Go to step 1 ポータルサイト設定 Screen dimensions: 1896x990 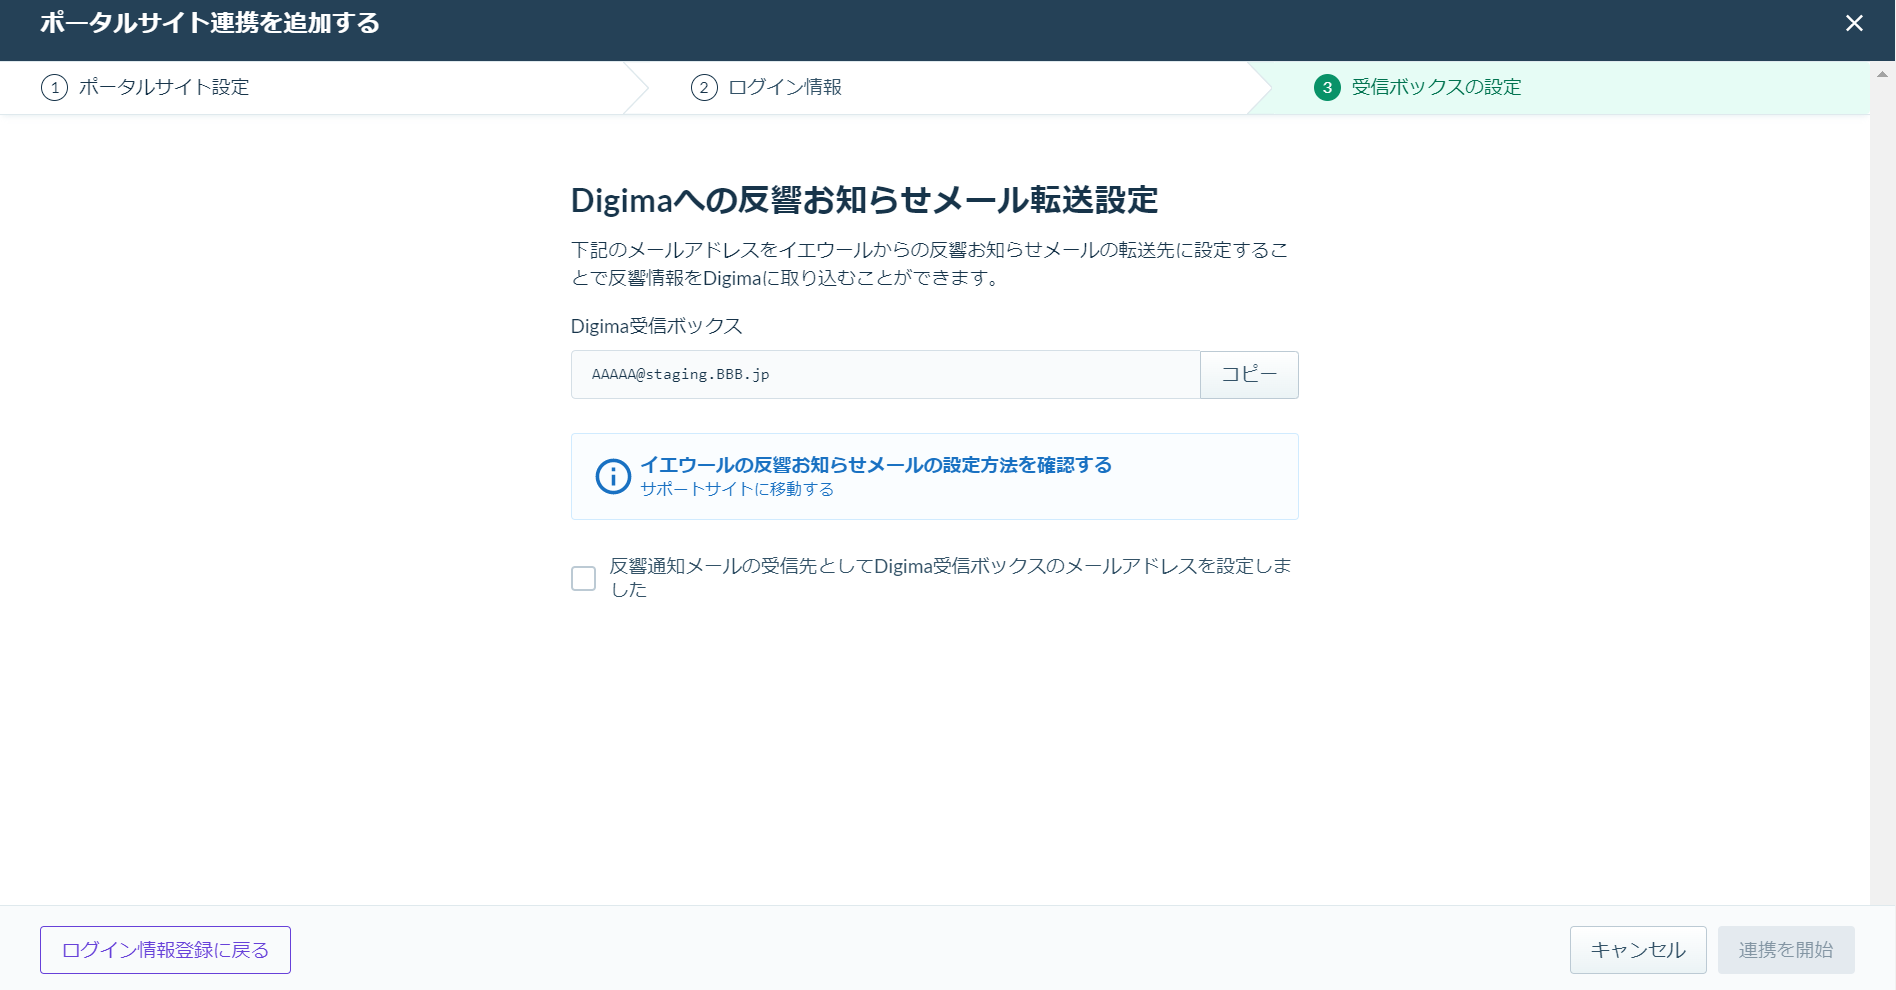coord(145,87)
